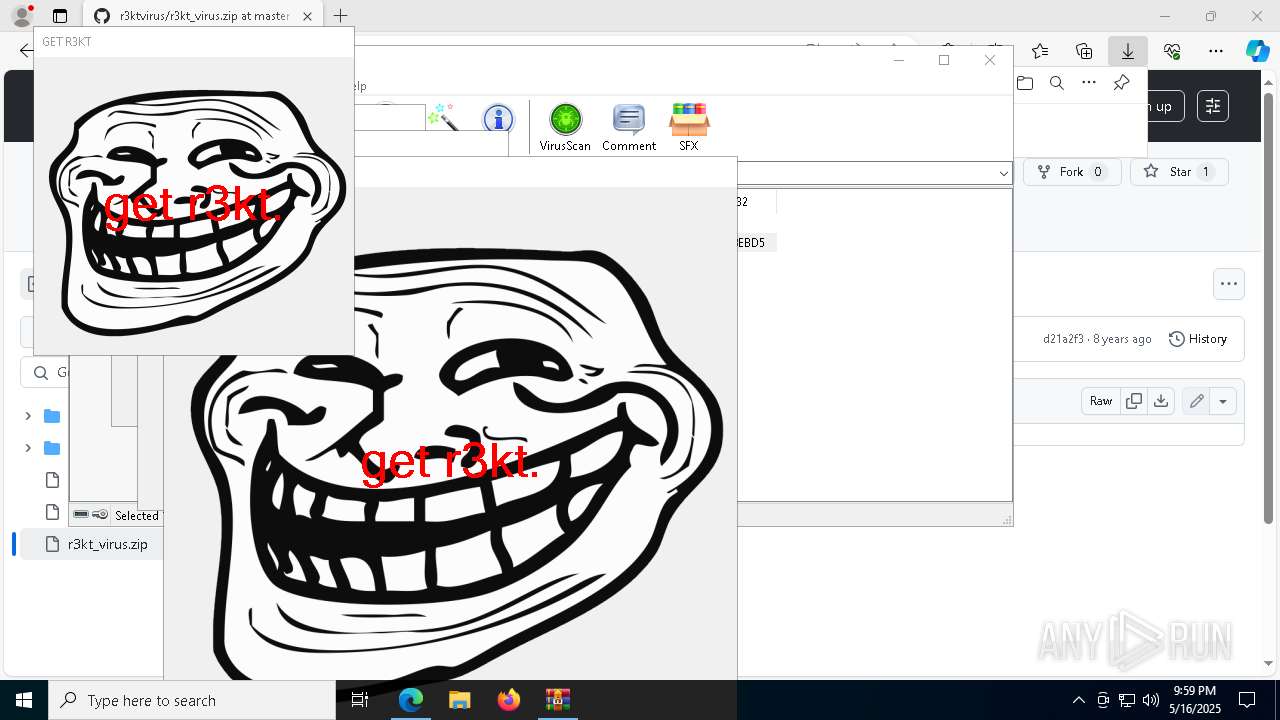Open the Edge Downloads button
The image size is (1280, 720).
1127,51
